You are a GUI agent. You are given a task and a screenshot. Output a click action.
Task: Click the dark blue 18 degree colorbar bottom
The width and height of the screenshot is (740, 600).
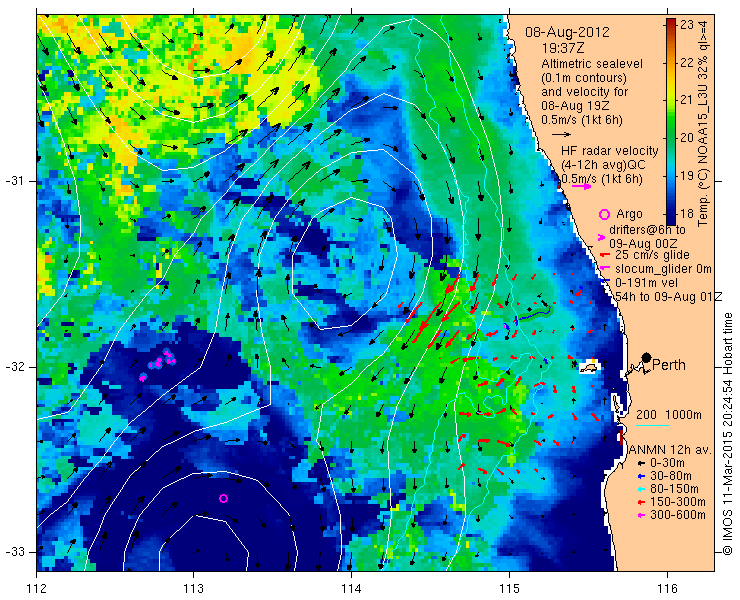coord(671,218)
